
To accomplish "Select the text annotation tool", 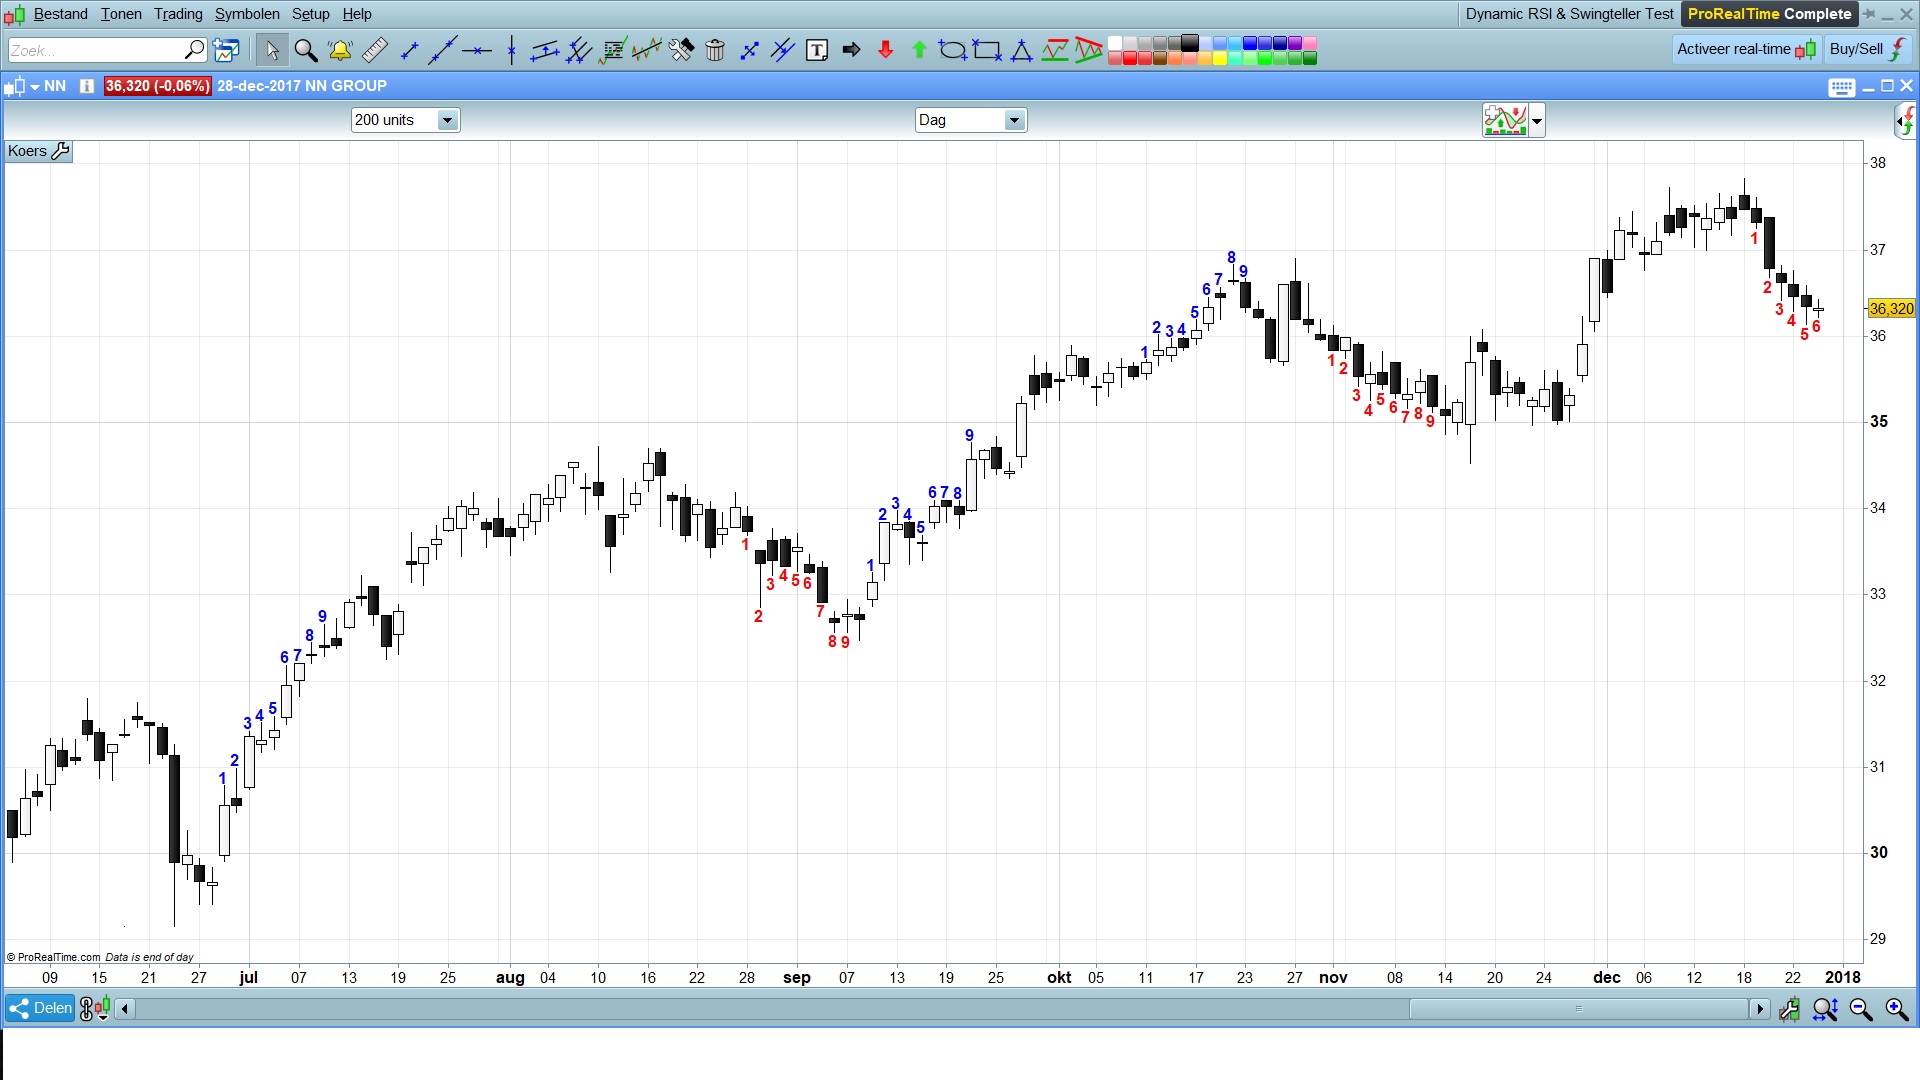I will pos(817,50).
